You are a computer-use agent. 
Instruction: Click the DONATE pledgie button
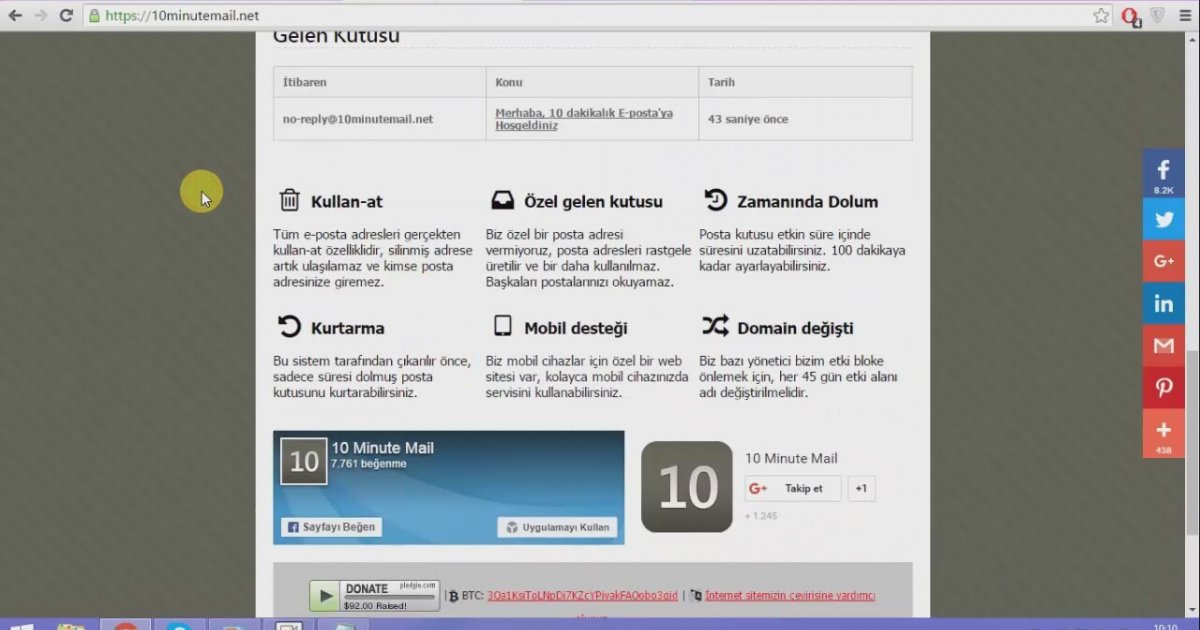374,596
